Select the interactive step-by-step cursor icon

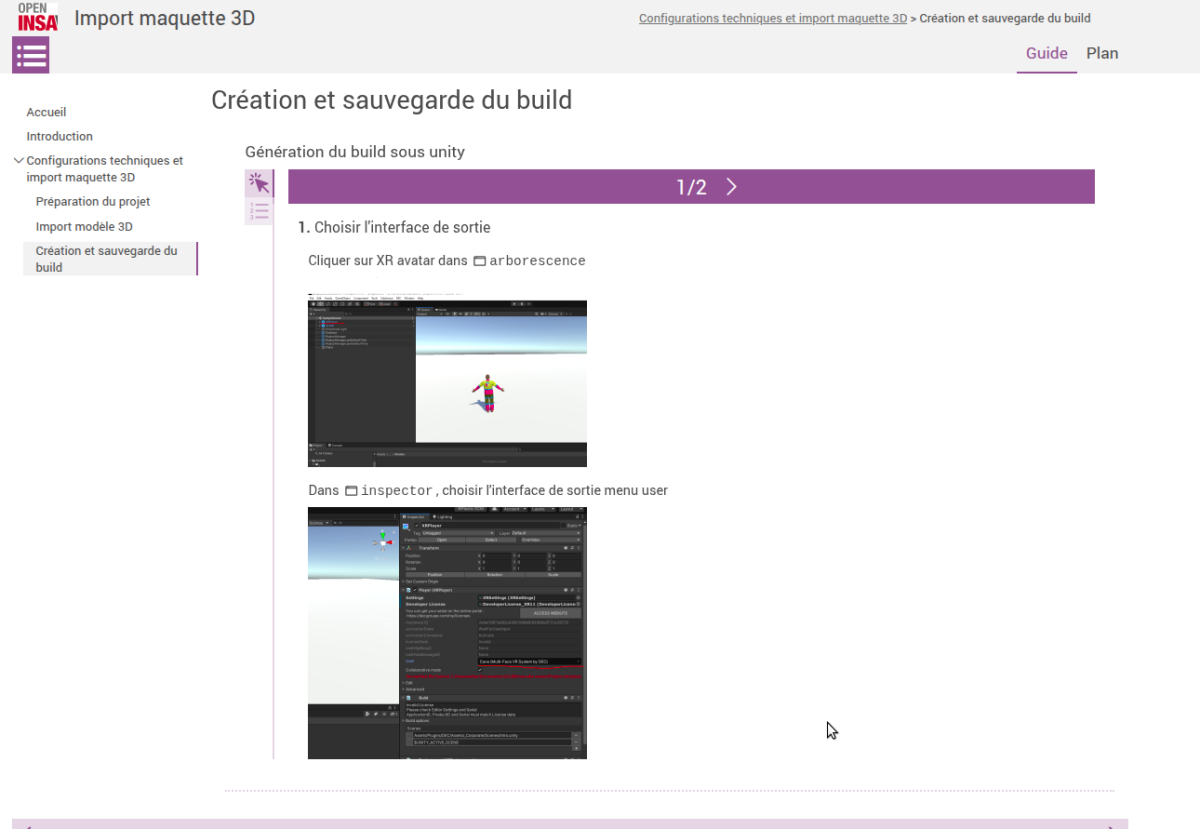point(259,183)
